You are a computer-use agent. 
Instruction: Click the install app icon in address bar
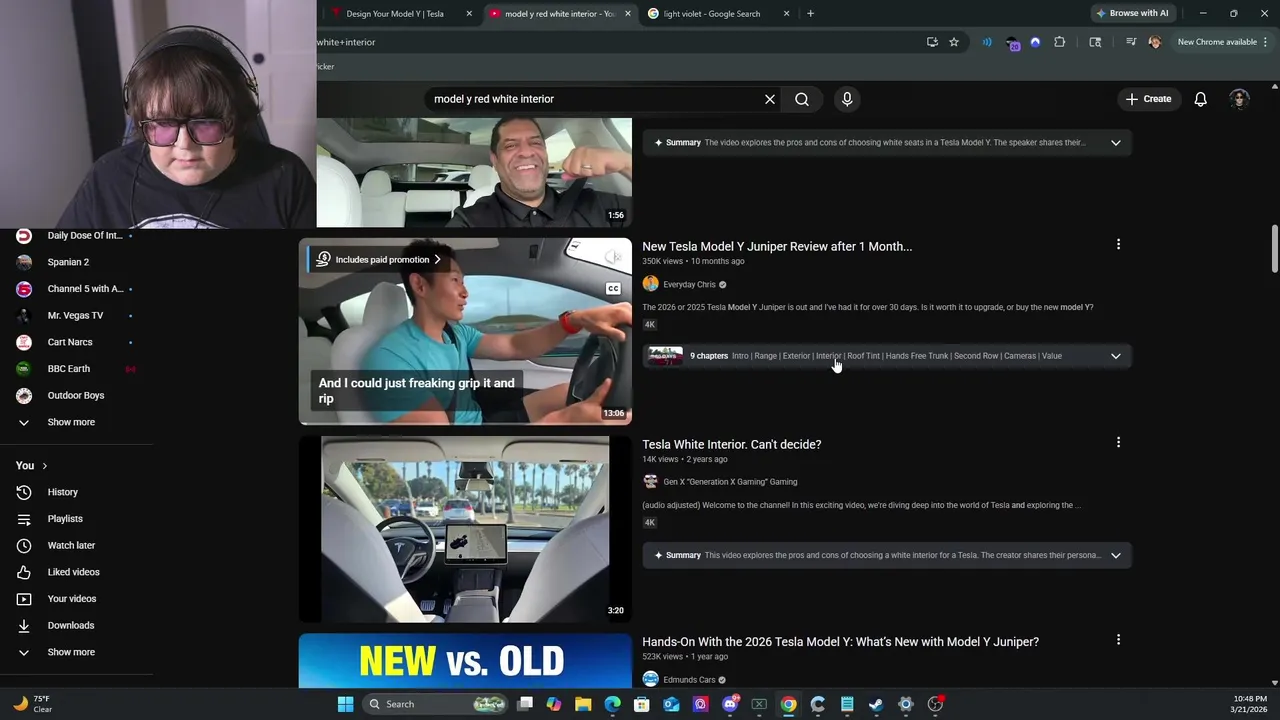932,42
